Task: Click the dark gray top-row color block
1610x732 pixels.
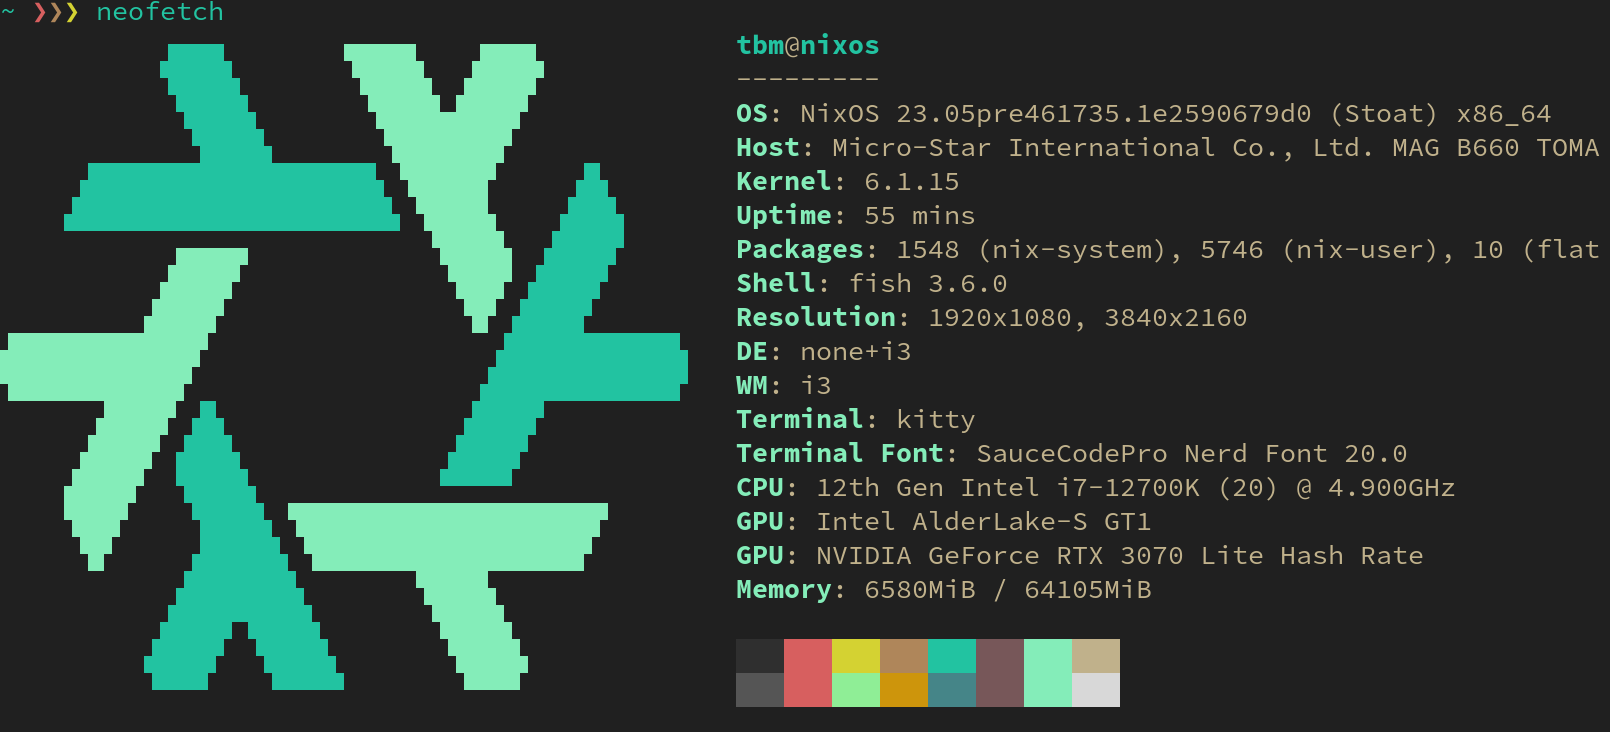Action: coord(760,656)
